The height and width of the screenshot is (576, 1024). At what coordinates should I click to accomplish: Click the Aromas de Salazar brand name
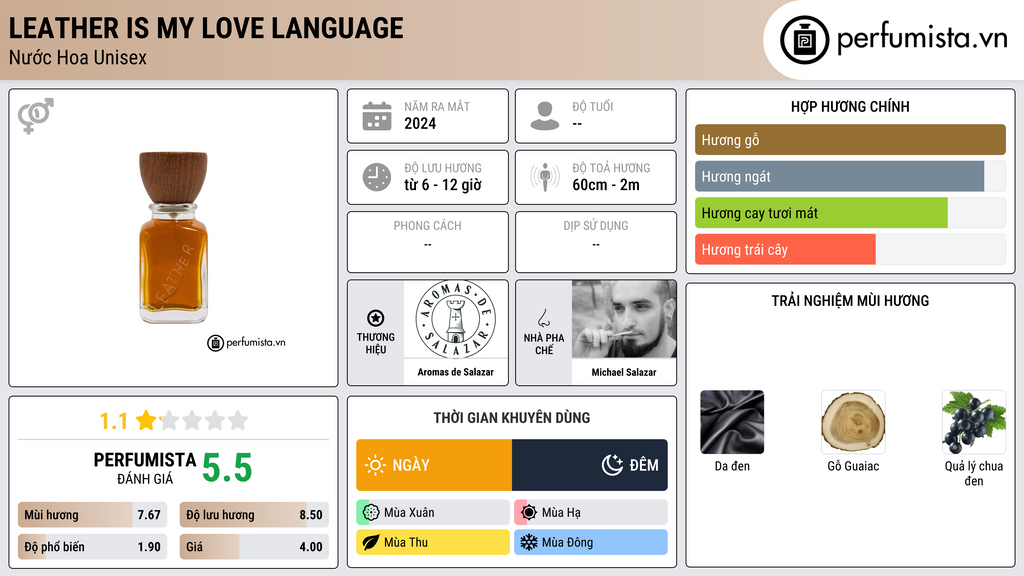click(455, 372)
